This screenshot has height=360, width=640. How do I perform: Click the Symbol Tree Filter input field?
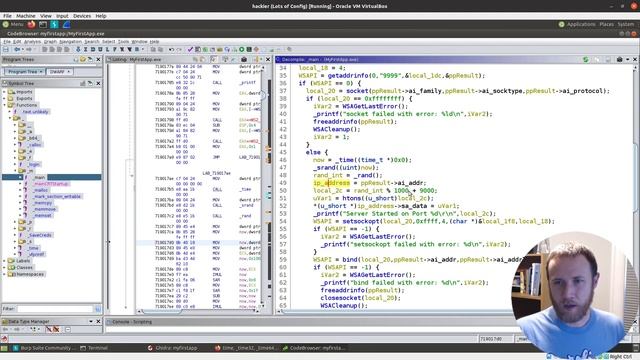tap(55, 309)
